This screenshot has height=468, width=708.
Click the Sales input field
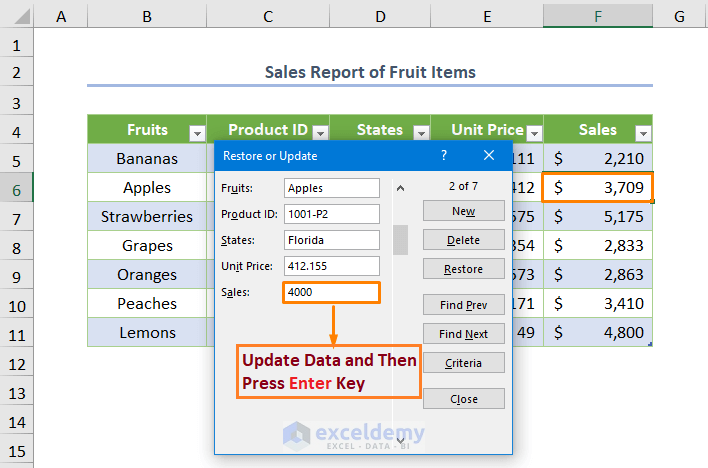(331, 292)
